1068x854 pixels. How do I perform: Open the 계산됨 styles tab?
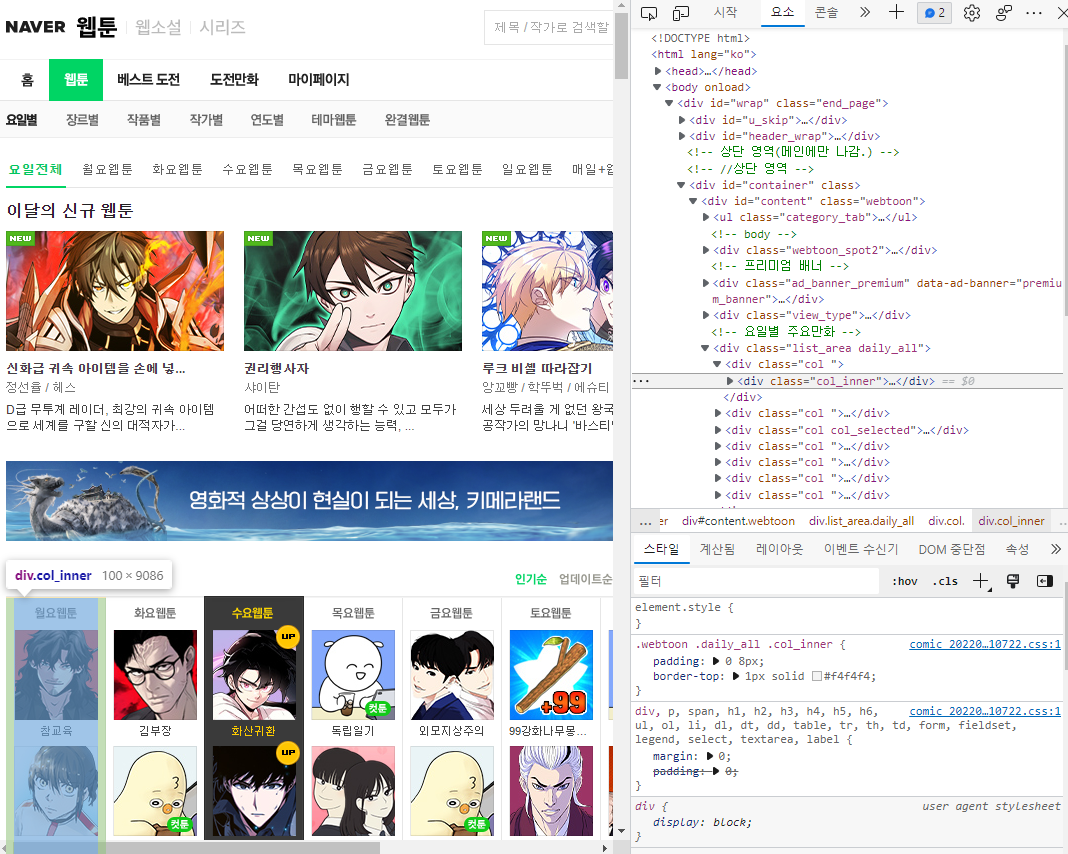click(x=717, y=549)
